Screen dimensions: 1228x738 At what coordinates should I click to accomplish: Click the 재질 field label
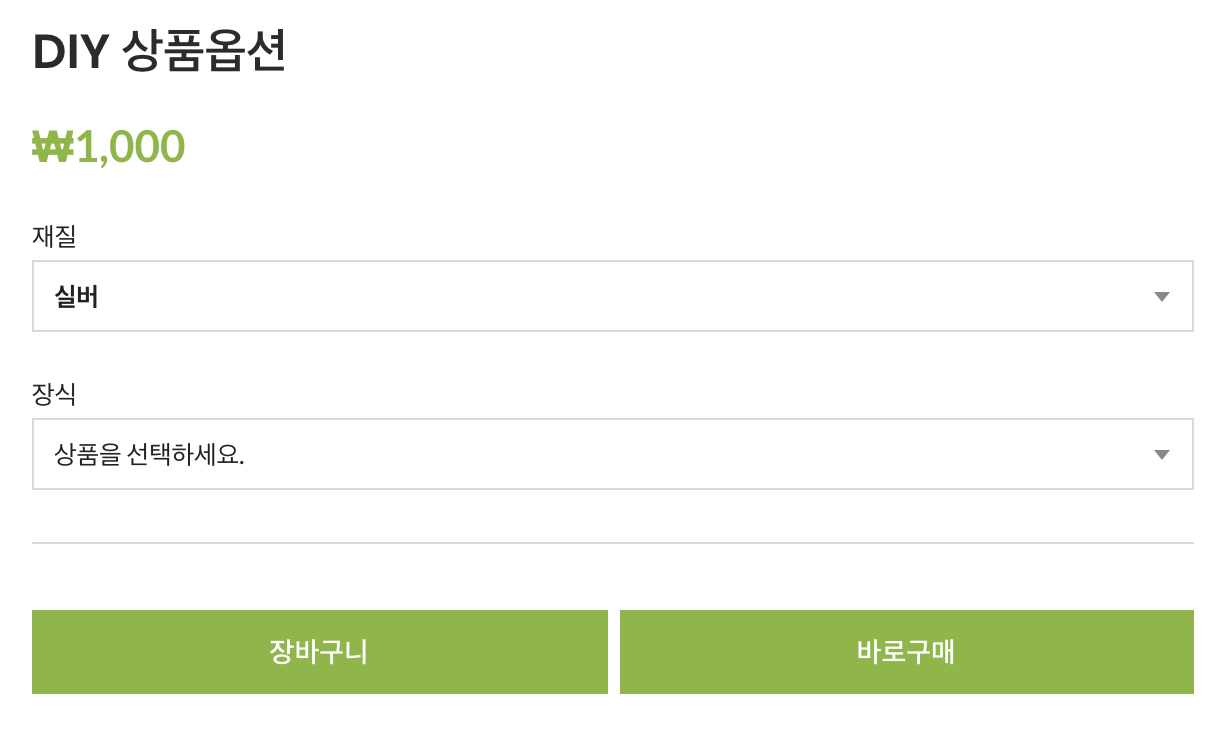[54, 236]
